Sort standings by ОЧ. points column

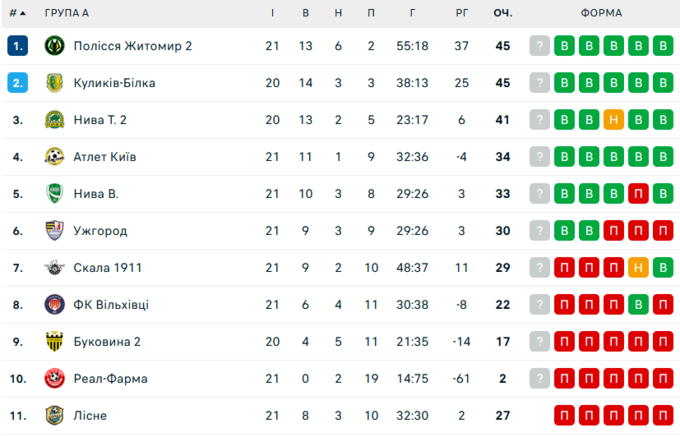(x=503, y=13)
